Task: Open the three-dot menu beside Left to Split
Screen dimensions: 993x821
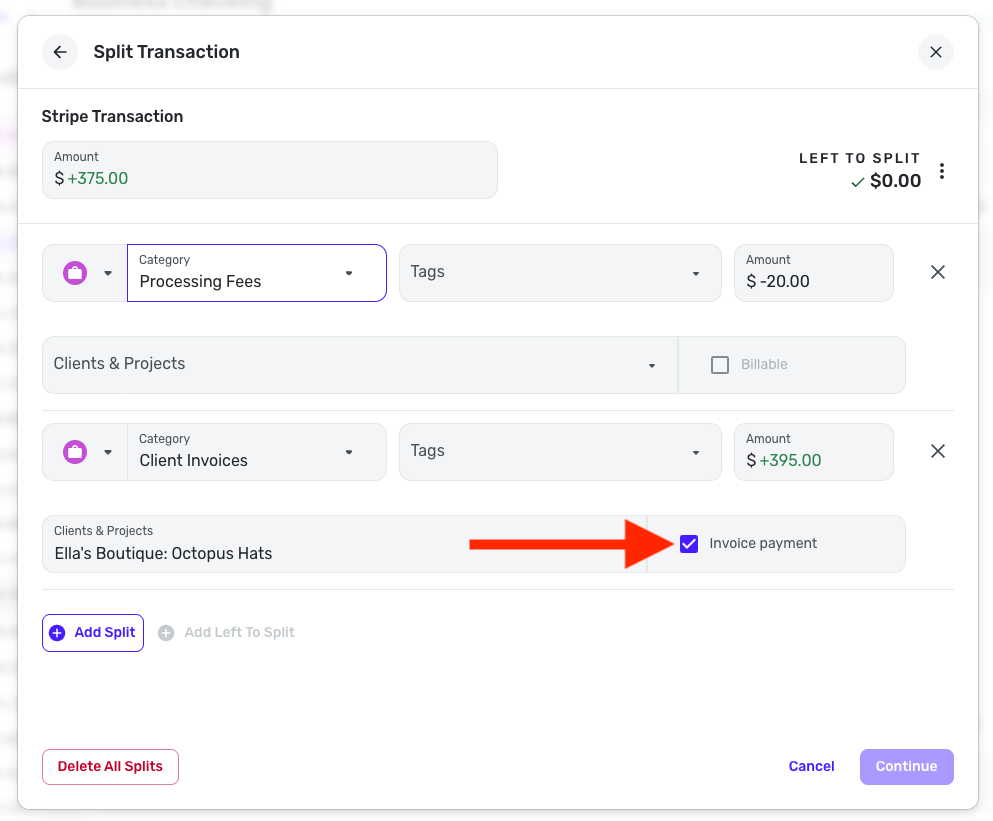Action: (942, 172)
